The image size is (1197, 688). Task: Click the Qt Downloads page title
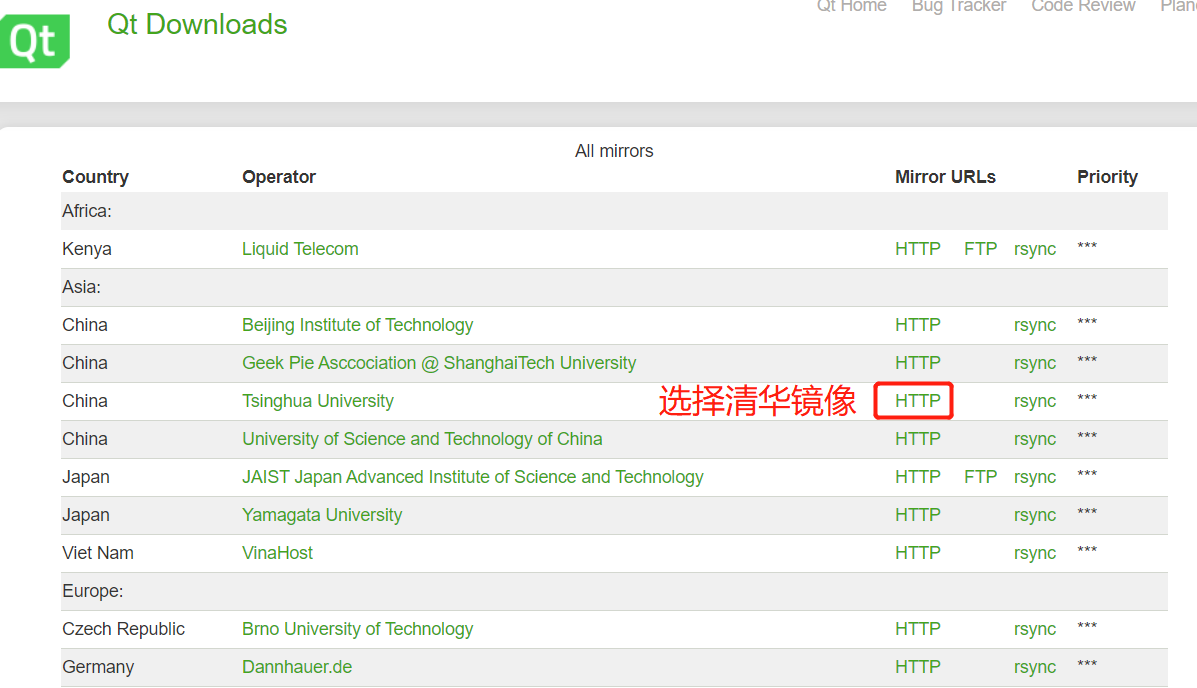(x=197, y=24)
